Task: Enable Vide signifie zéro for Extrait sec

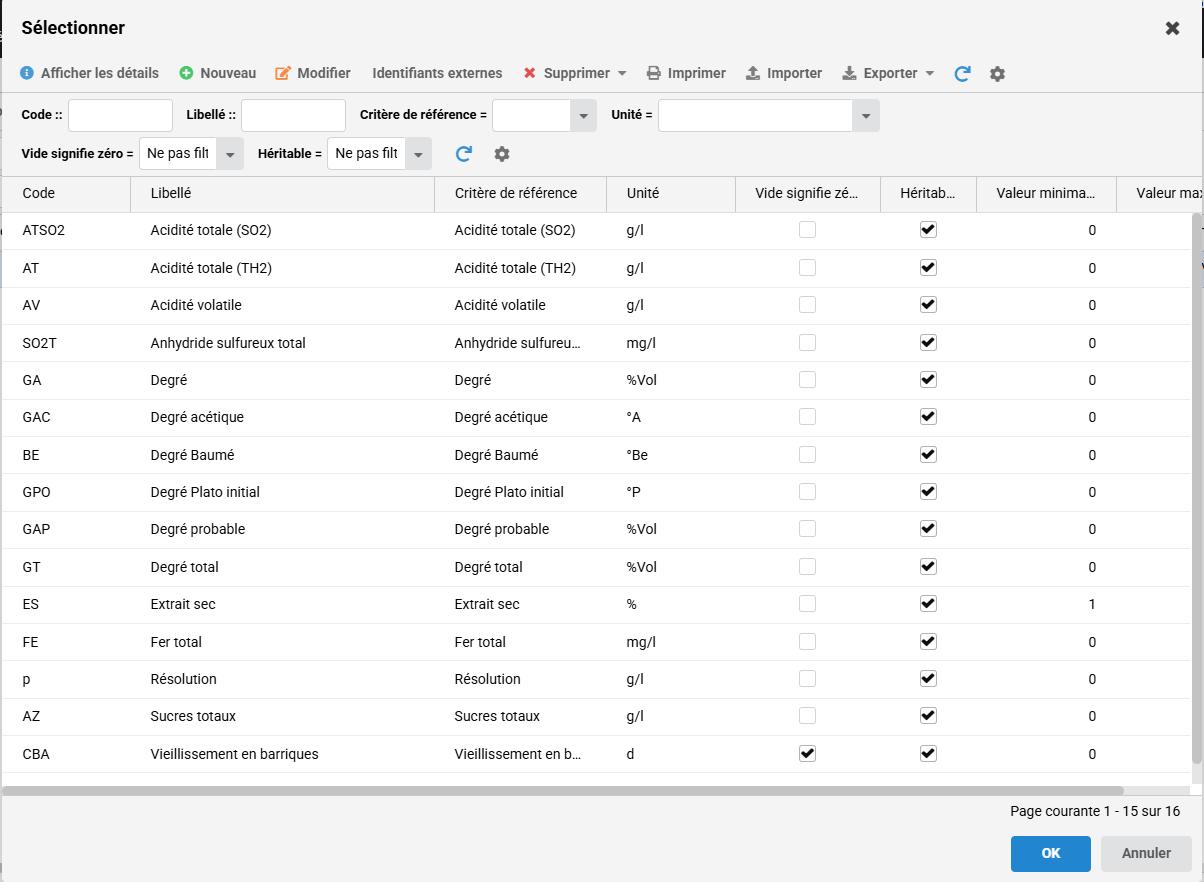Action: pyautogui.click(x=807, y=604)
